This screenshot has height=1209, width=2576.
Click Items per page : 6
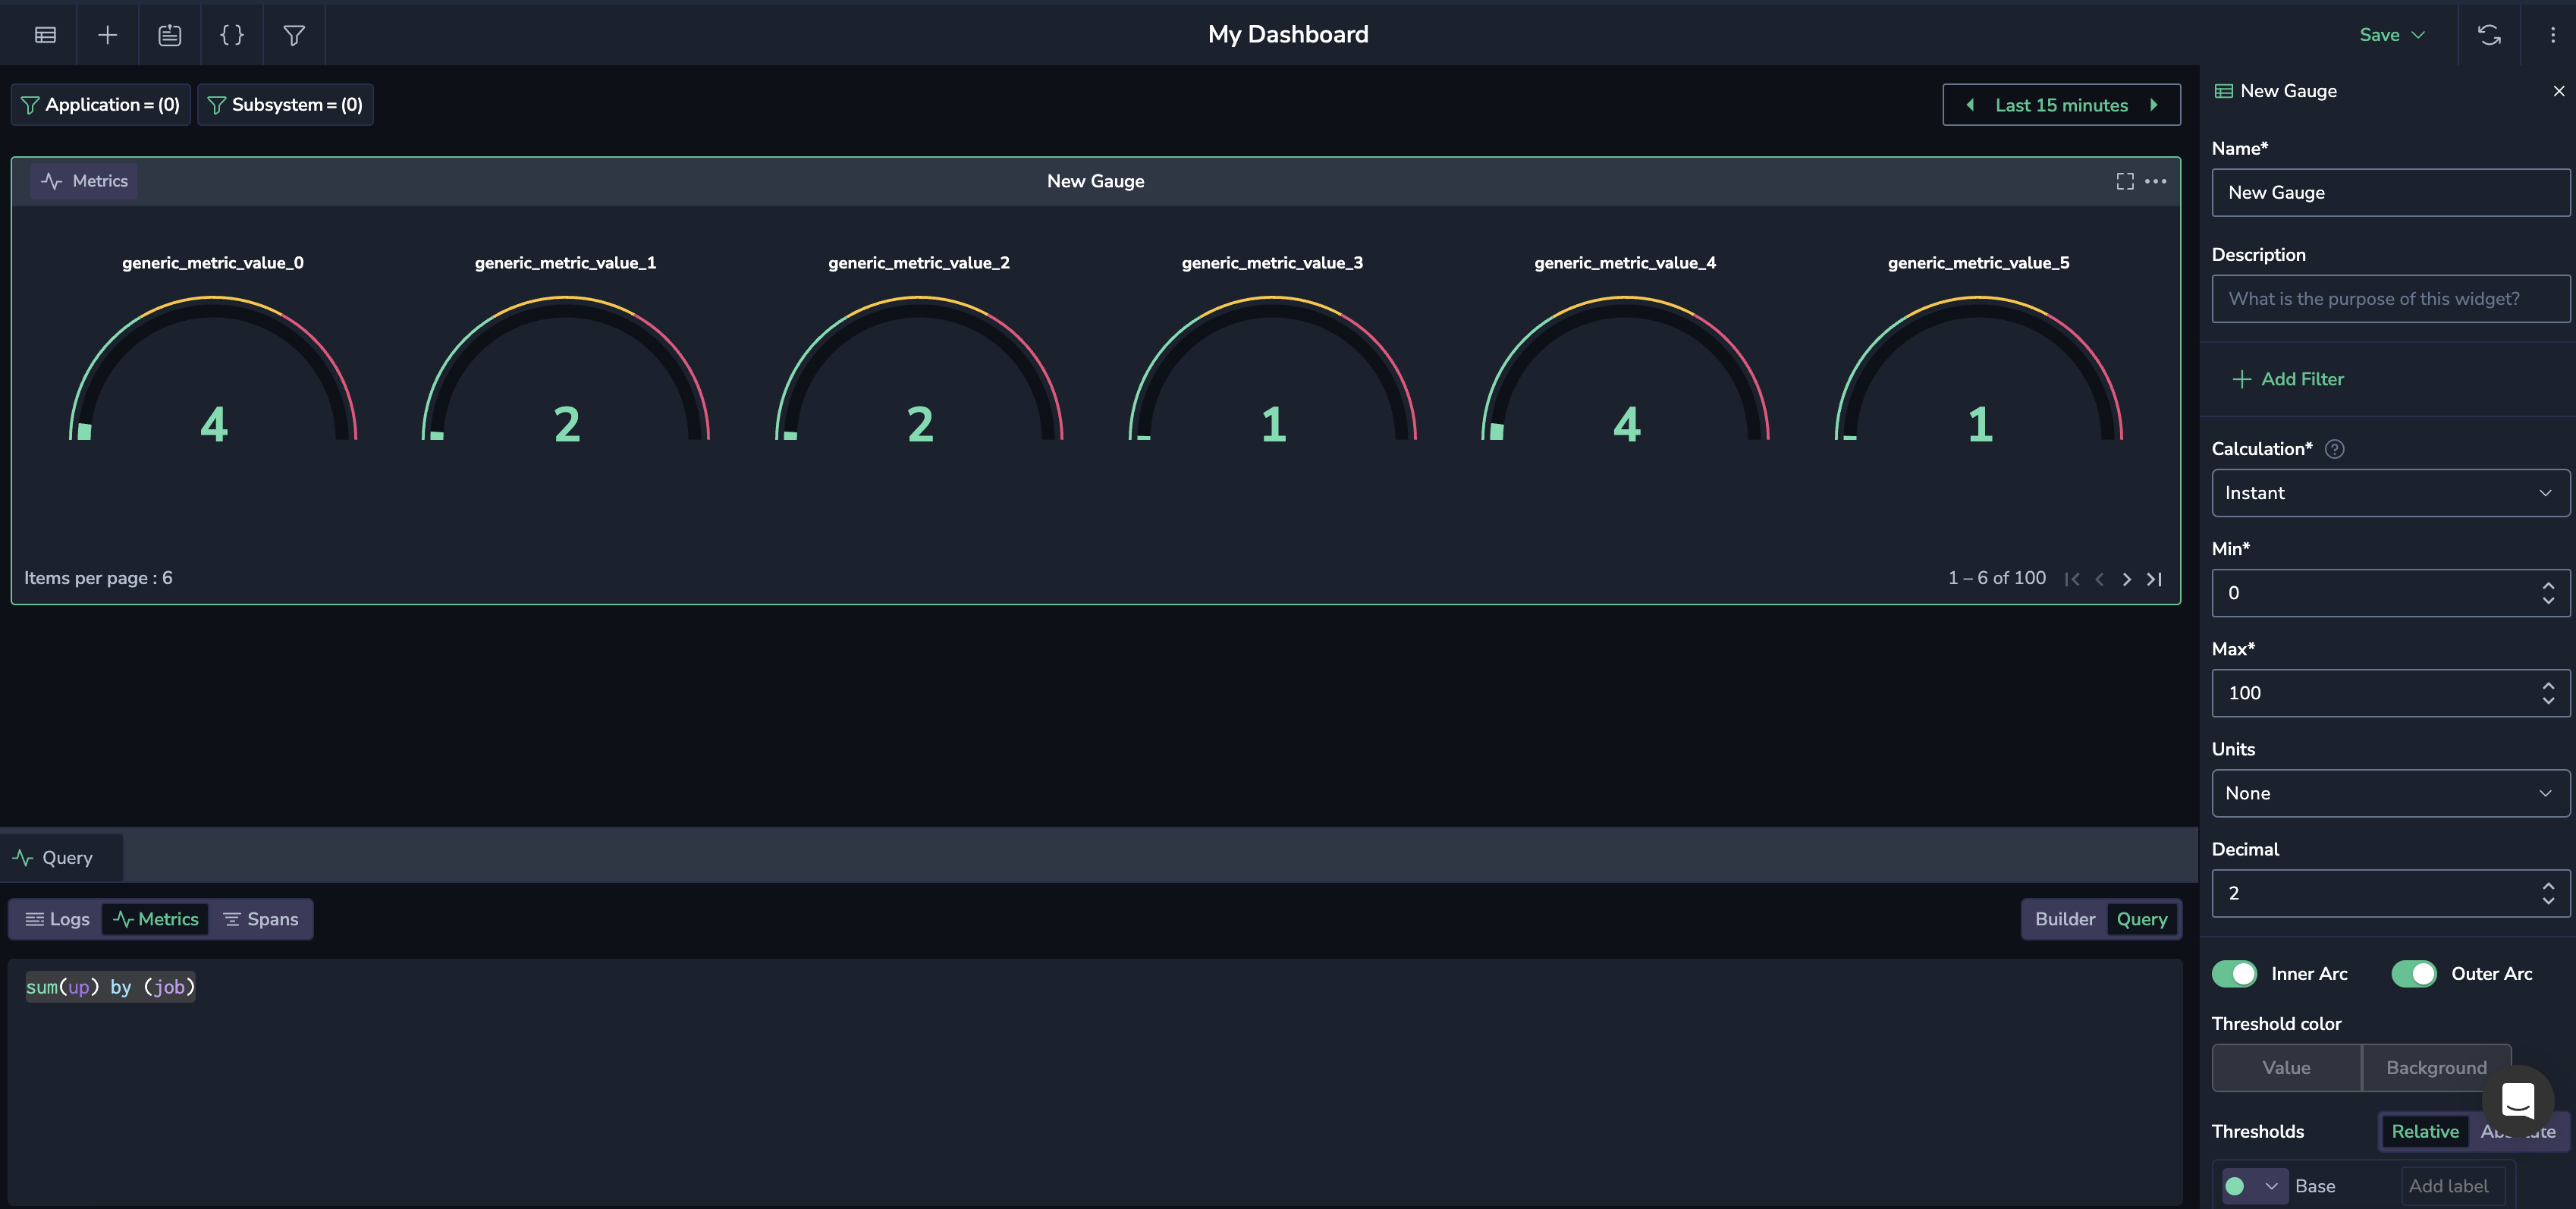click(x=98, y=578)
